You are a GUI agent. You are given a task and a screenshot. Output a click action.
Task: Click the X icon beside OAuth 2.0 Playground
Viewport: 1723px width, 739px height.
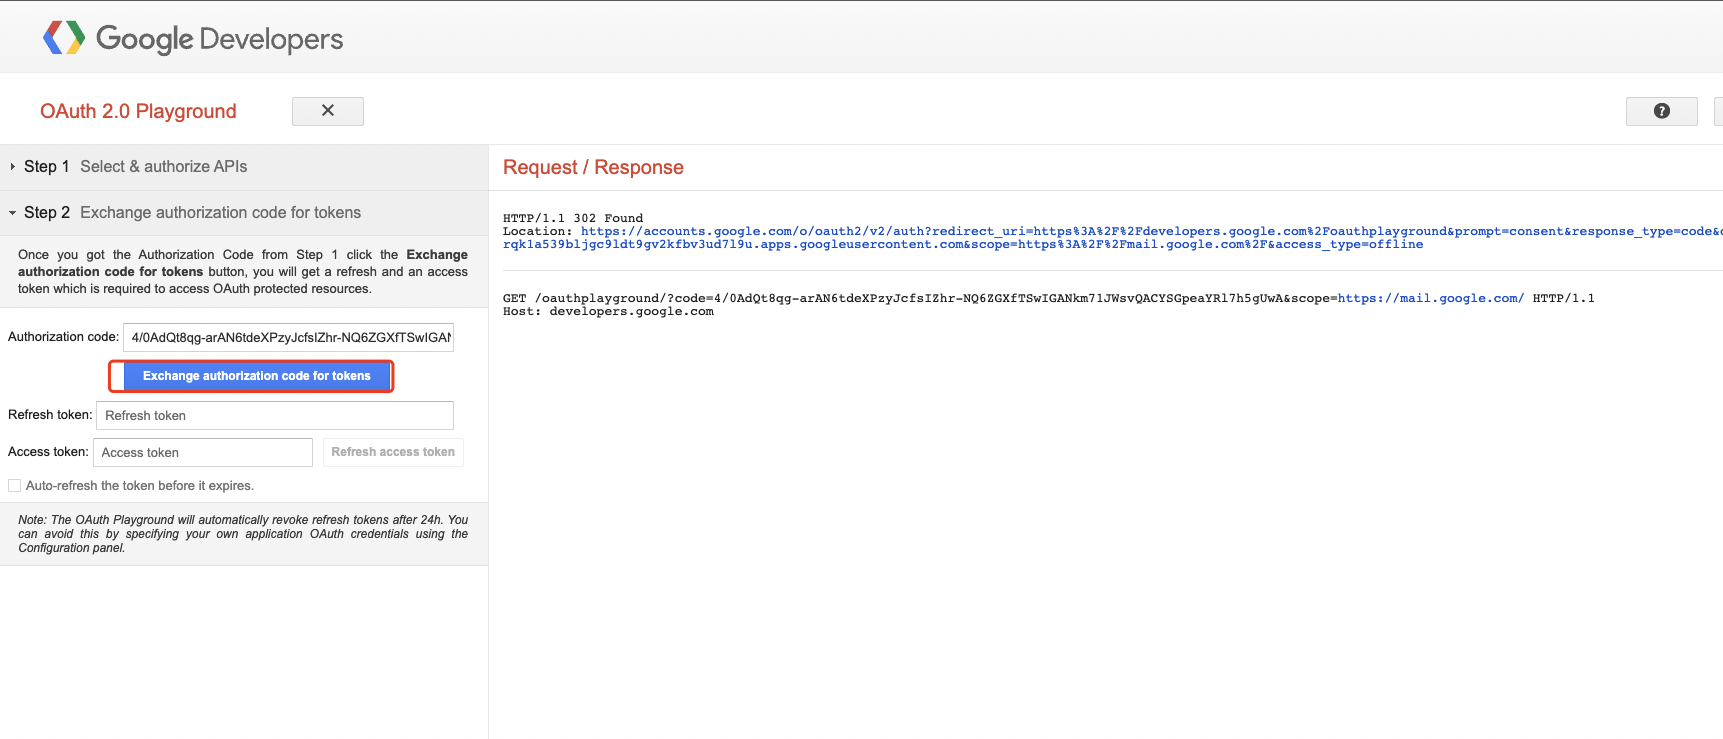point(327,111)
